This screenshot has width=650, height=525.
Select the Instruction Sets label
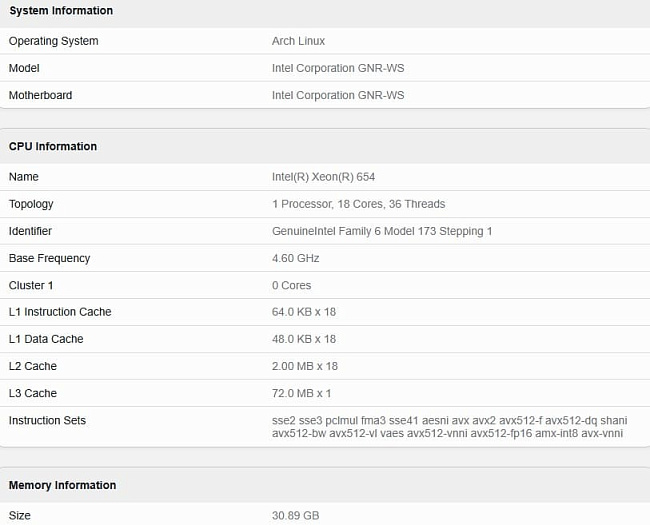point(47,420)
